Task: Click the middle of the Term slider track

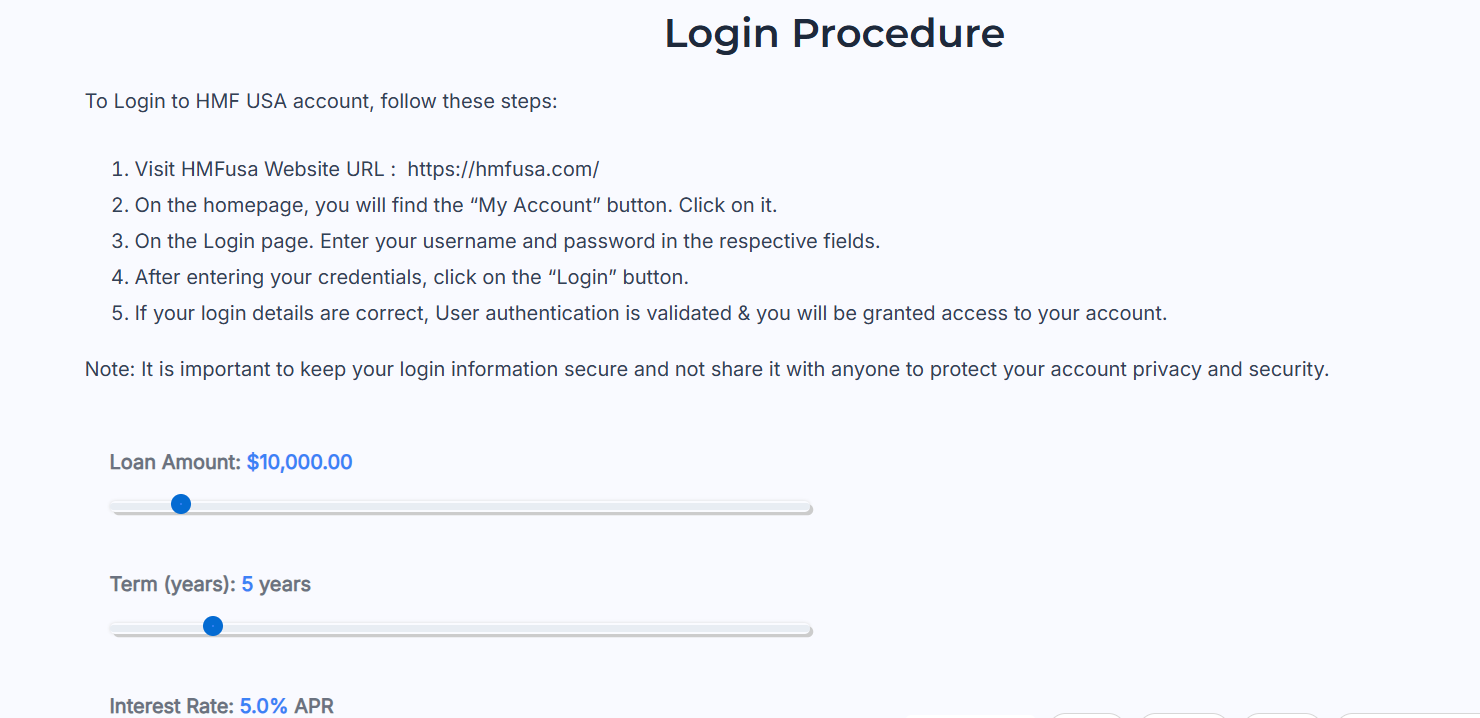Action: coord(461,630)
